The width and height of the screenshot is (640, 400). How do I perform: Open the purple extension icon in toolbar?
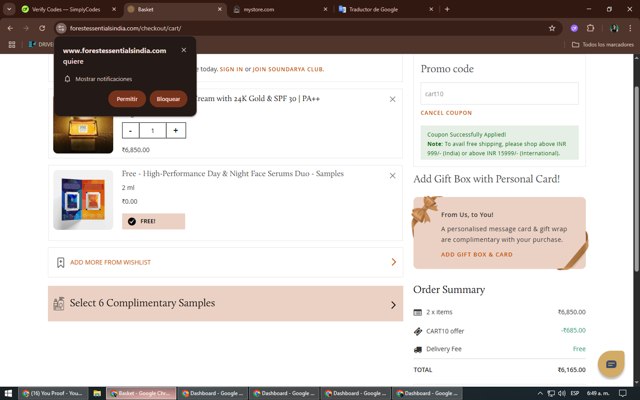pyautogui.click(x=574, y=28)
